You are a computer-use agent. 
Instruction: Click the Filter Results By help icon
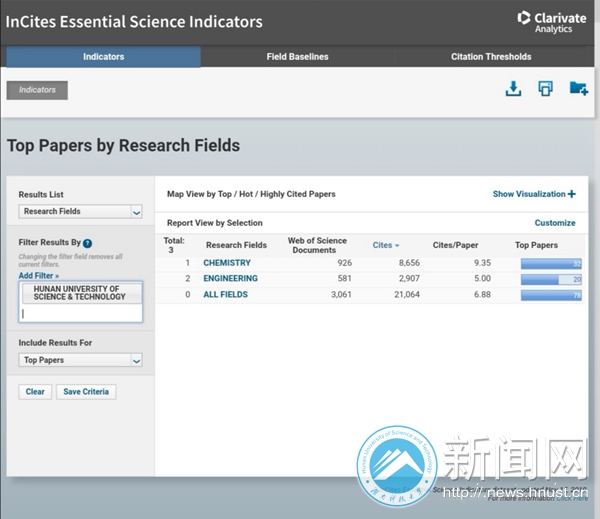tap(88, 243)
